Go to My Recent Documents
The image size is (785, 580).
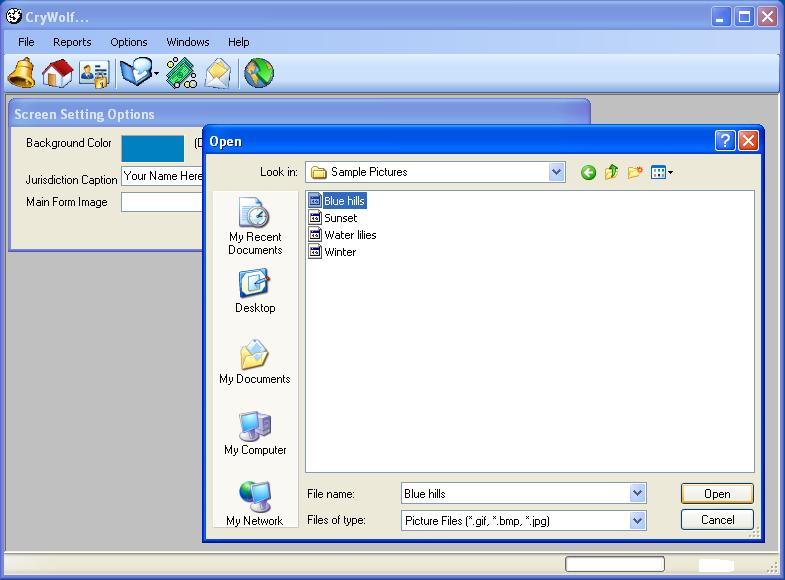255,226
